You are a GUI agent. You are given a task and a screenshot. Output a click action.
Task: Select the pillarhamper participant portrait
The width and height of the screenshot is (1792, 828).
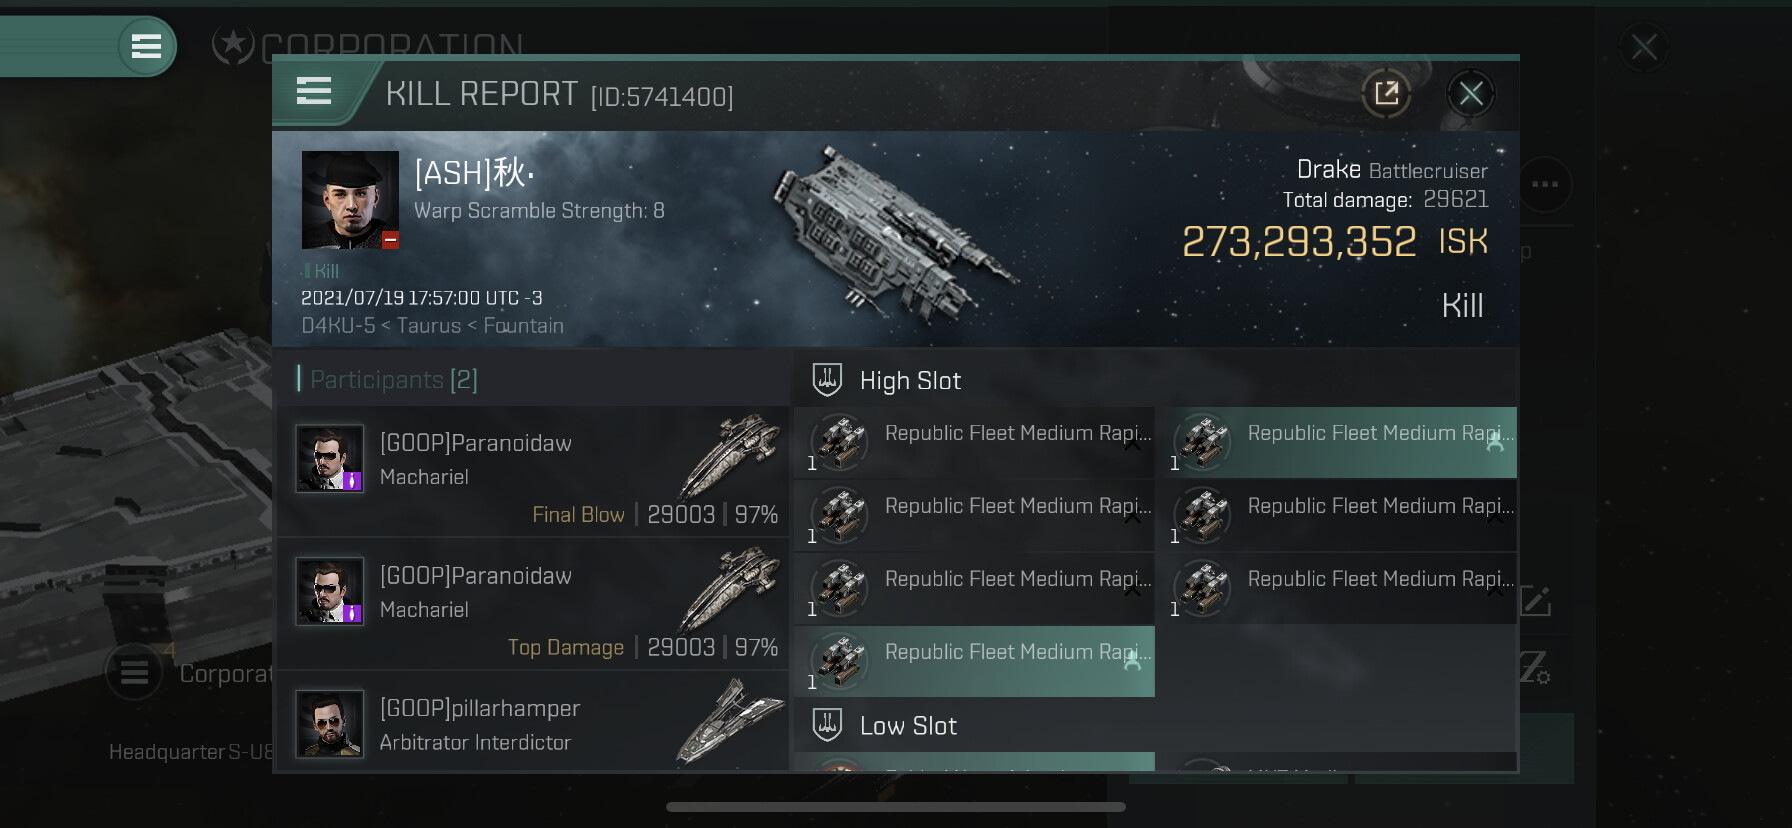[x=330, y=724]
